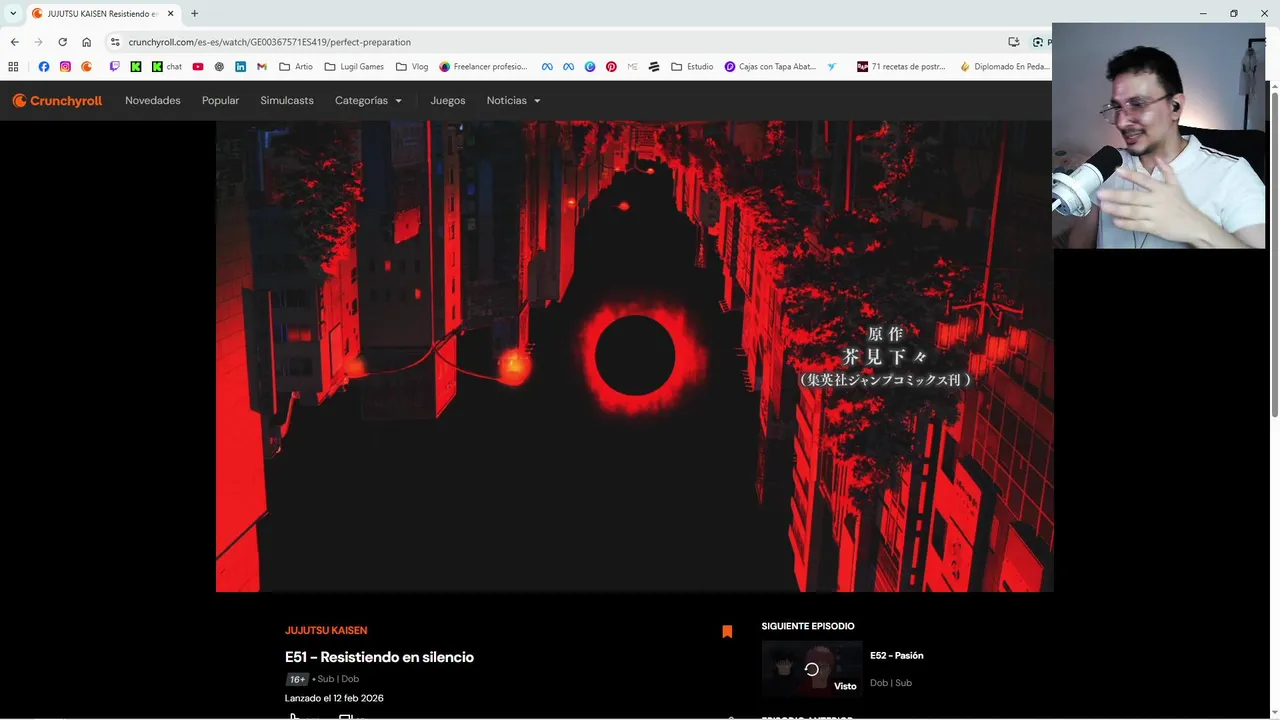Open the Gmail bookmark icon
This screenshot has height=720, width=1280.
point(262,67)
